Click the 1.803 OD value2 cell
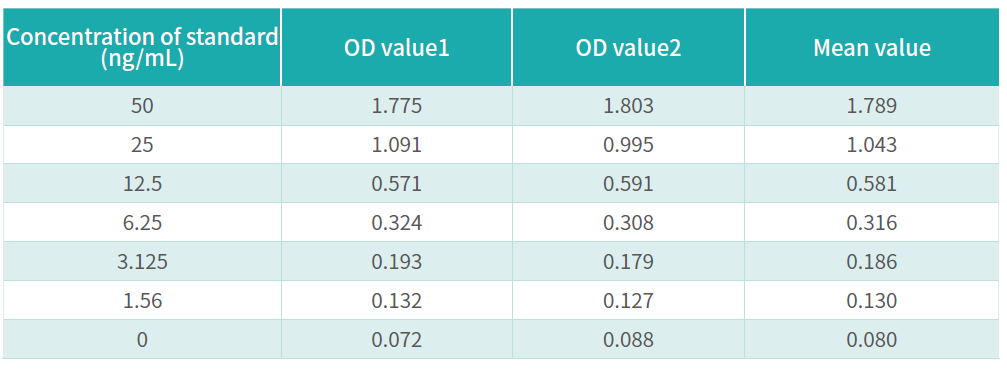Image resolution: width=1007 pixels, height=374 pixels. [x=628, y=106]
